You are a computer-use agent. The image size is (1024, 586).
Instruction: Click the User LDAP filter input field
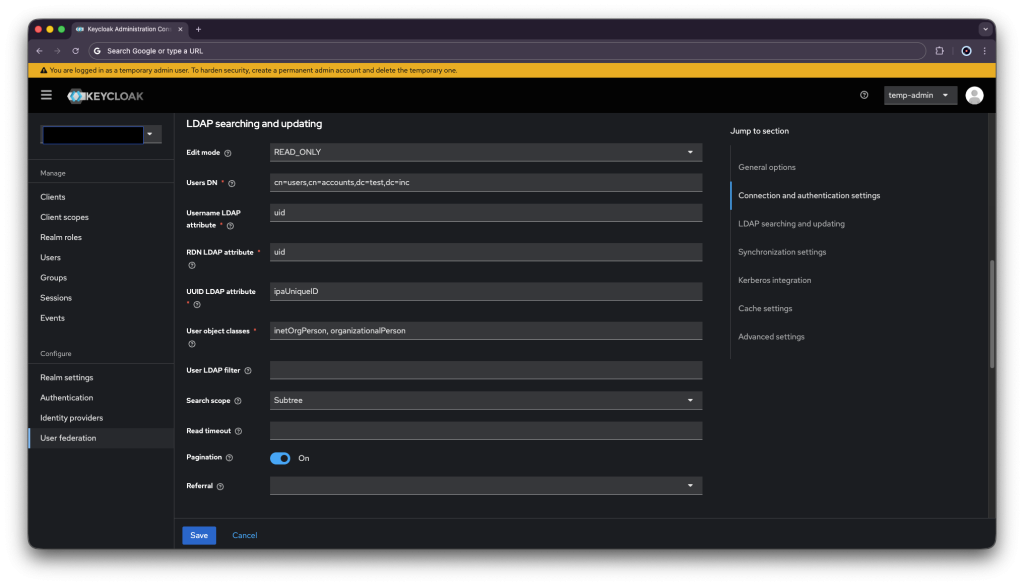click(485, 371)
